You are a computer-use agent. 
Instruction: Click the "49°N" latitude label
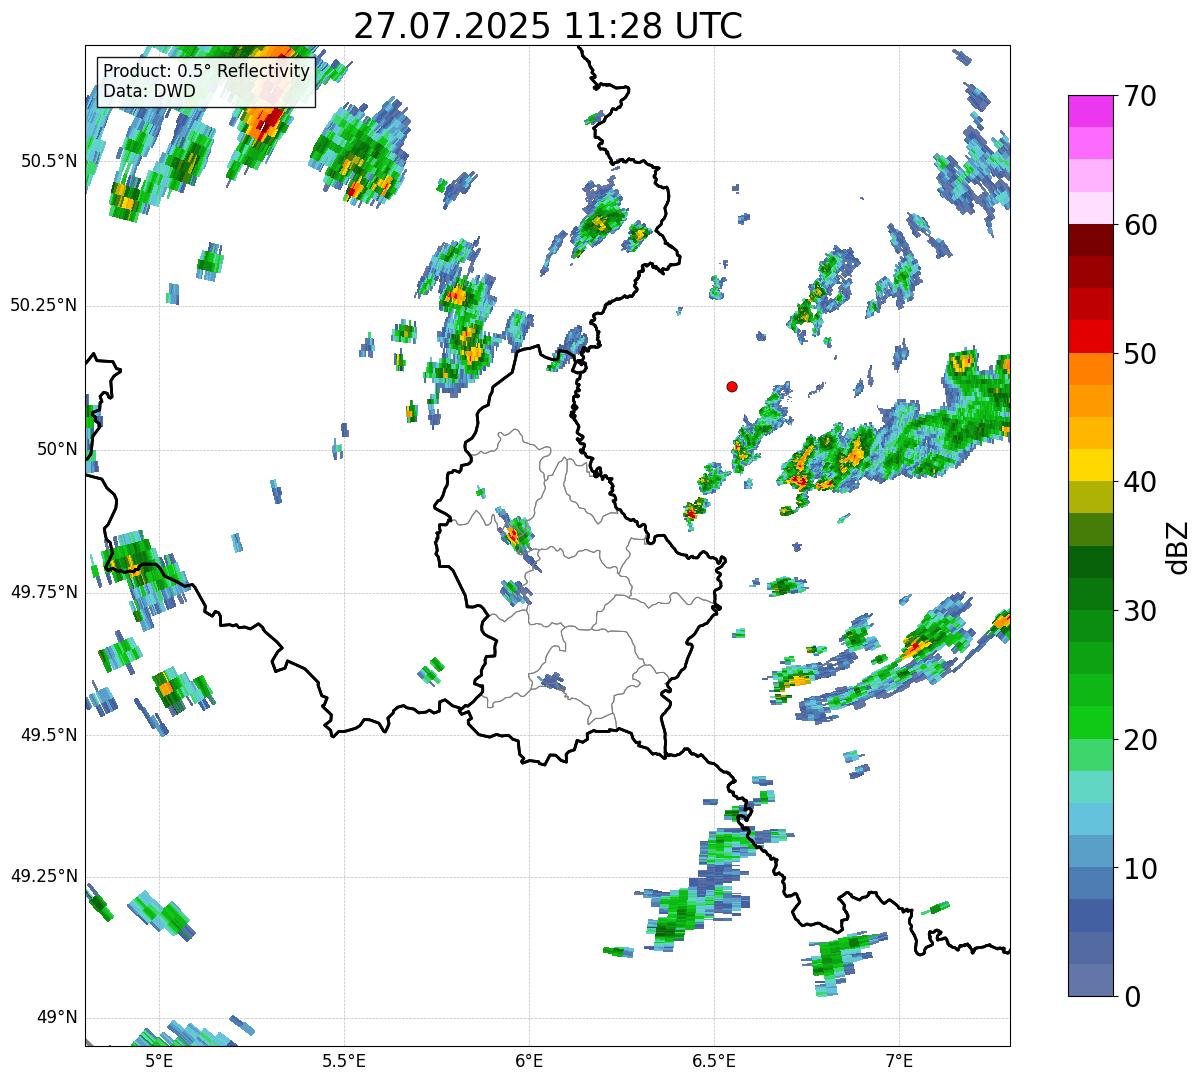point(57,1018)
